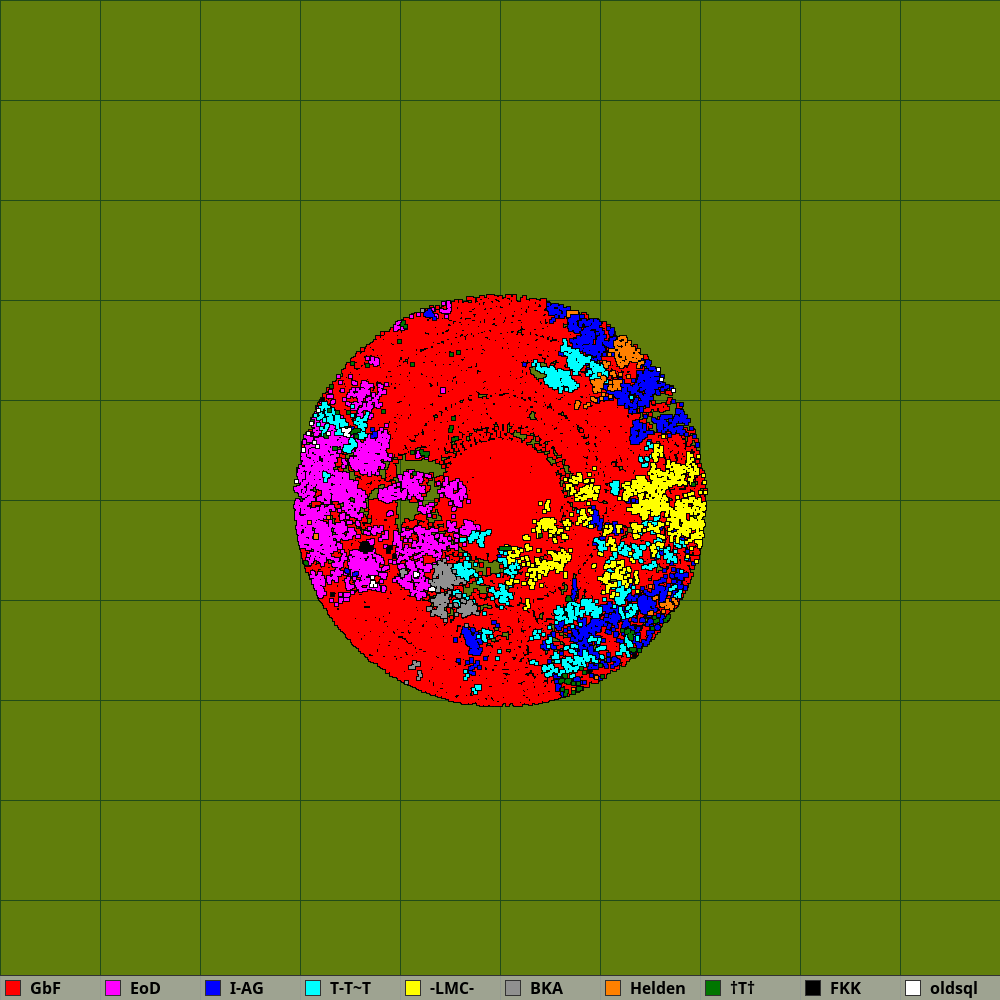The height and width of the screenshot is (1000, 1000).
Task: Click the blue I-AG legend swatch
Action: [213, 988]
